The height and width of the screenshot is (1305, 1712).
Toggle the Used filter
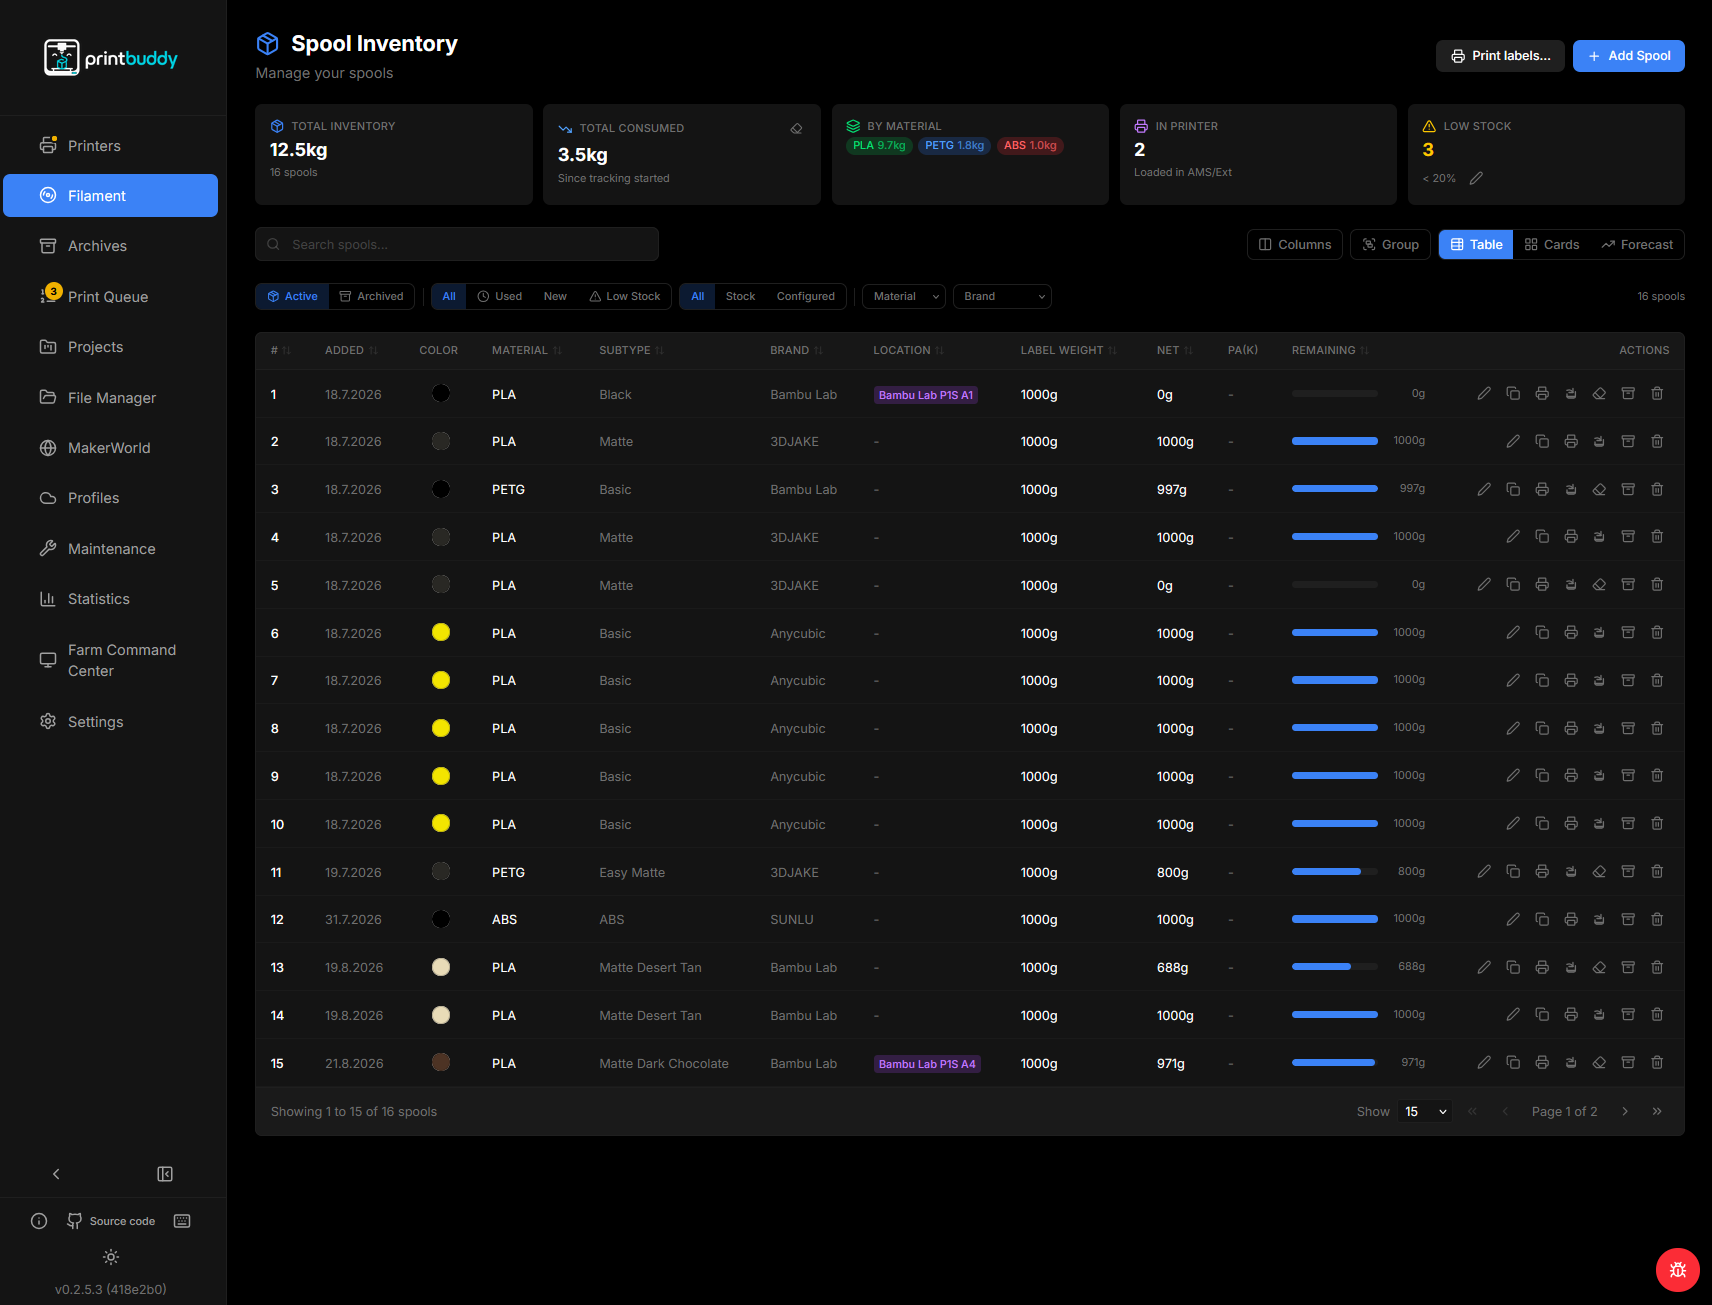tap(499, 297)
